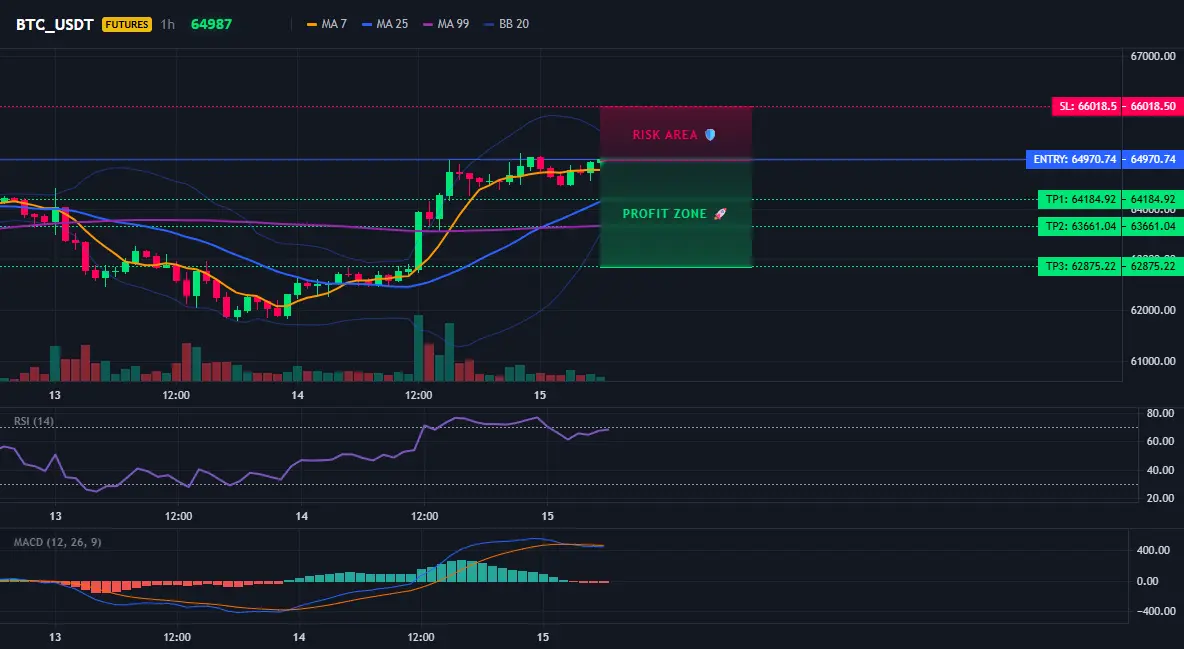
Task: Click the yellow FUTURES badge
Action: pos(127,24)
